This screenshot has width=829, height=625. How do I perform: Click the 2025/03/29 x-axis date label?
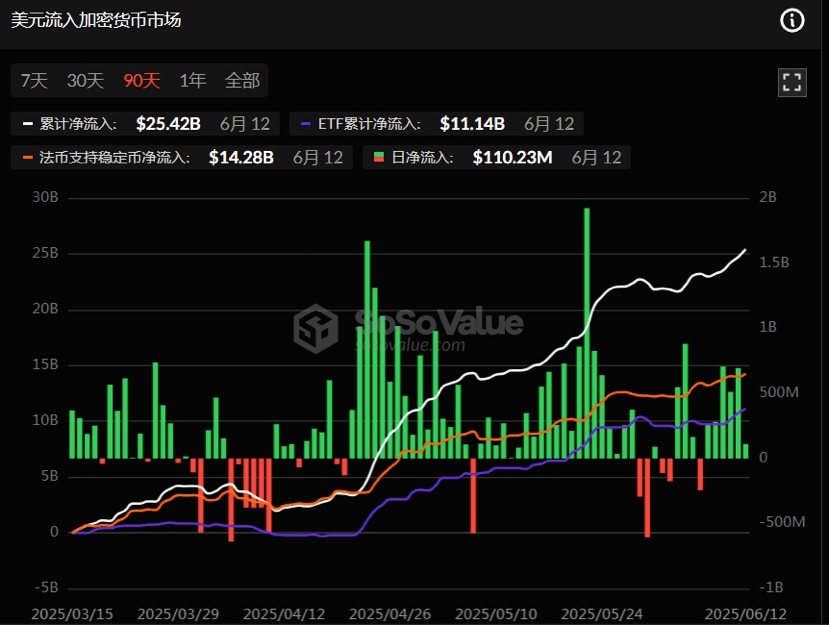[178, 614]
